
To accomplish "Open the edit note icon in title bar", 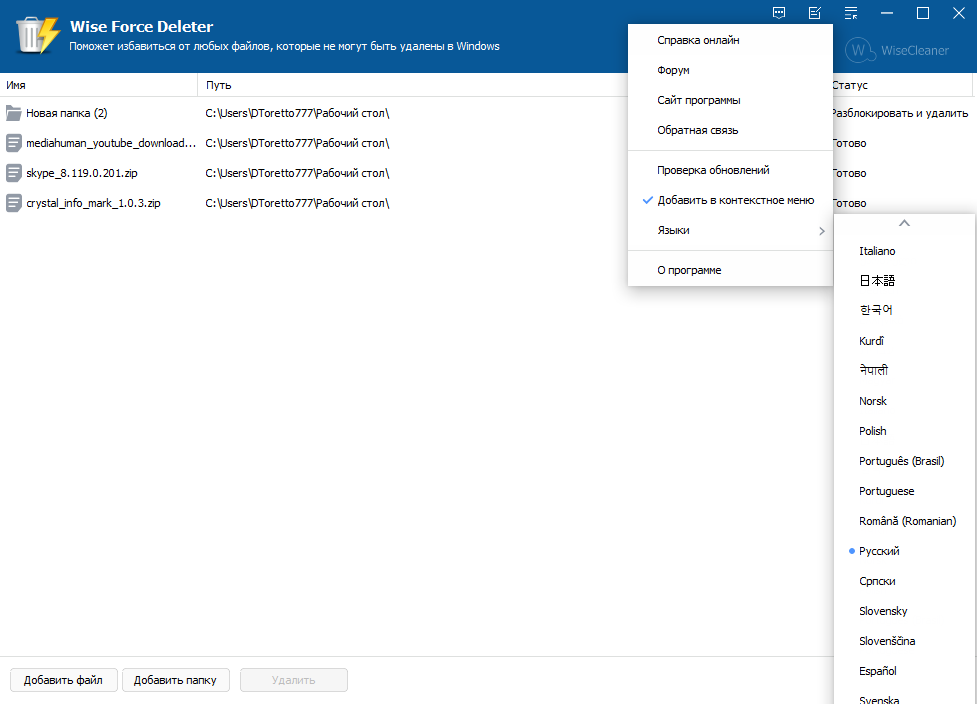I will (x=814, y=13).
